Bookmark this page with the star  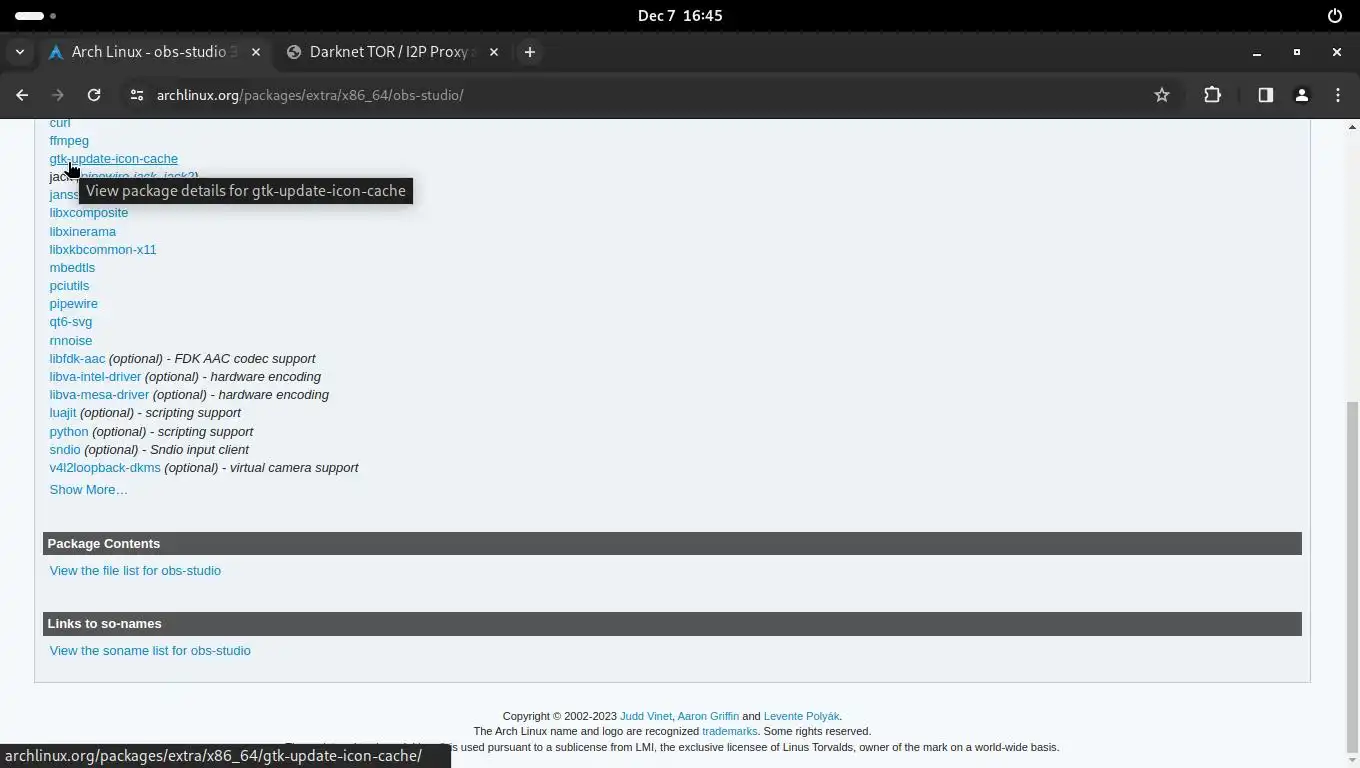[x=1161, y=95]
